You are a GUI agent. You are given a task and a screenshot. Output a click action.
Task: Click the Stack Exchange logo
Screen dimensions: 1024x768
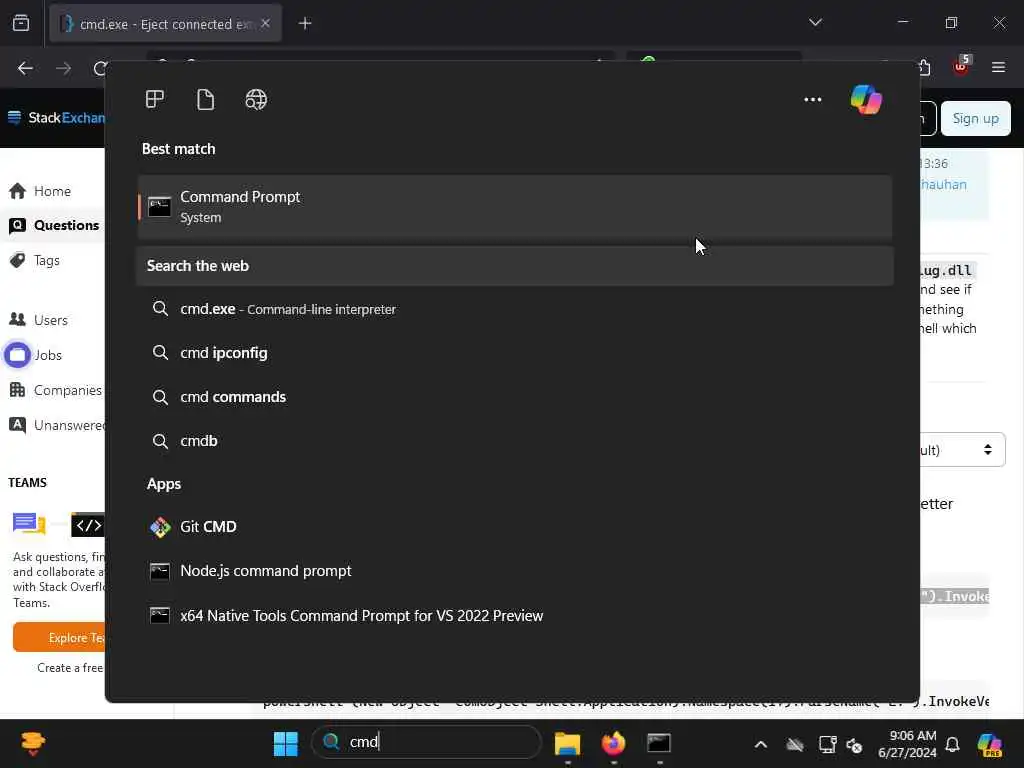[57, 118]
